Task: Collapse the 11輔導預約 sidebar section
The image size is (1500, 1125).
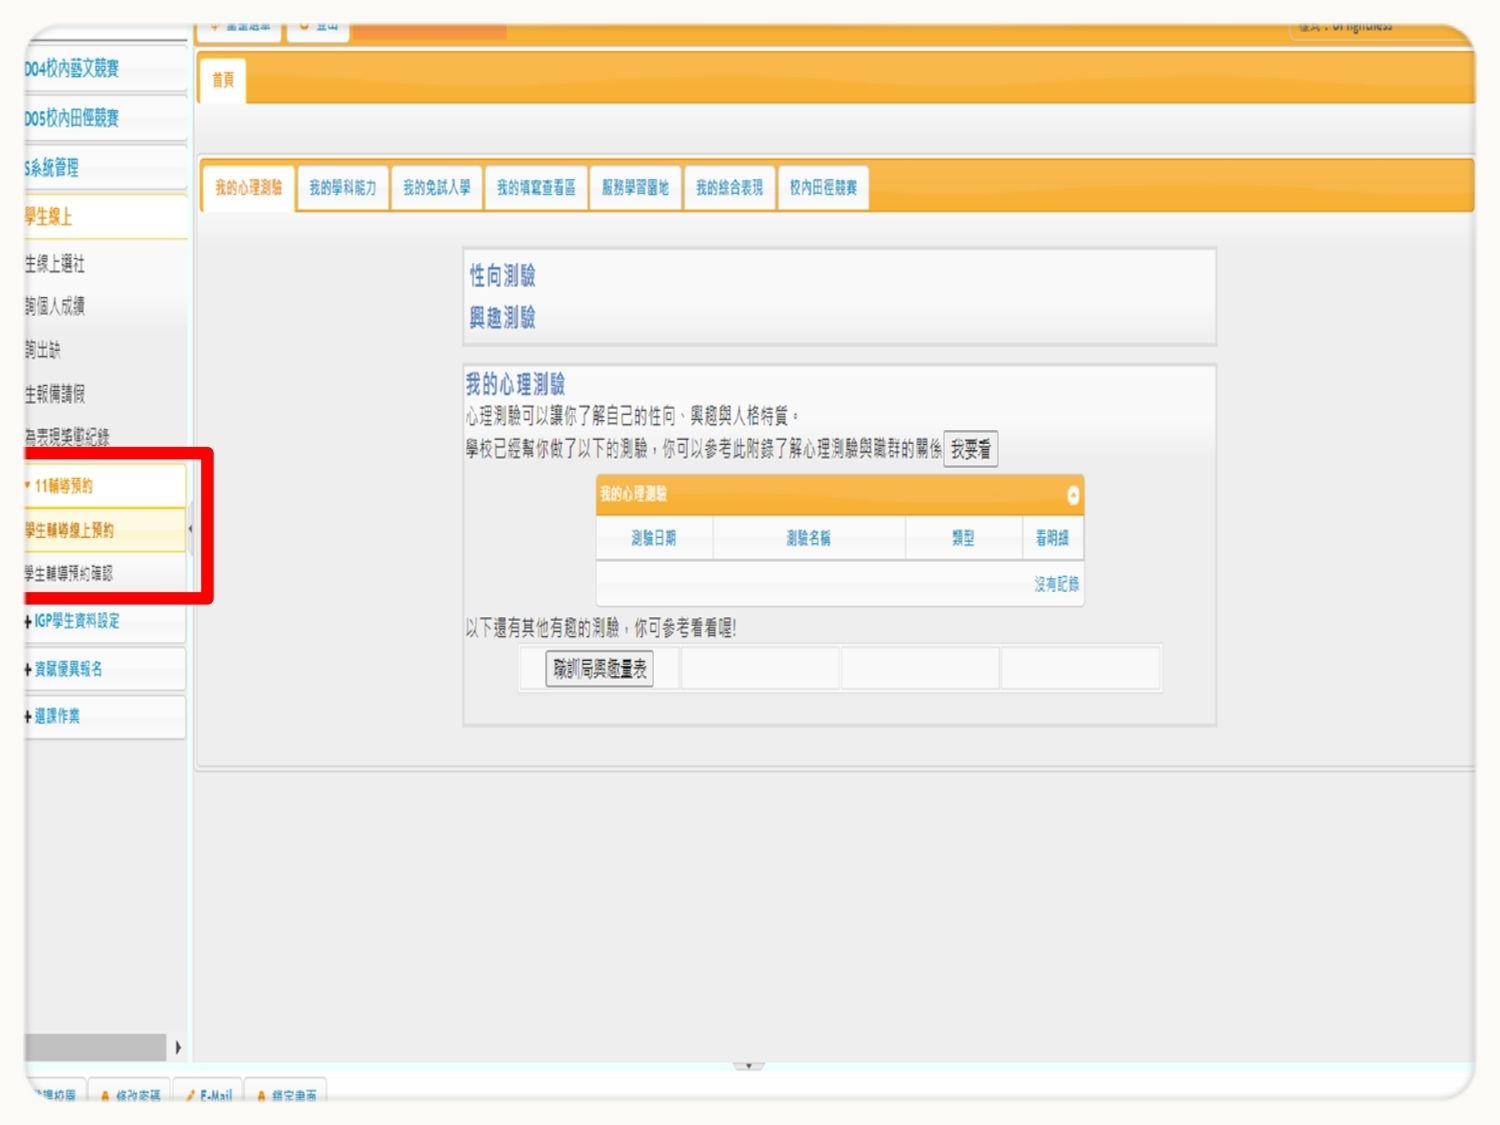Action: pyautogui.click(x=62, y=486)
